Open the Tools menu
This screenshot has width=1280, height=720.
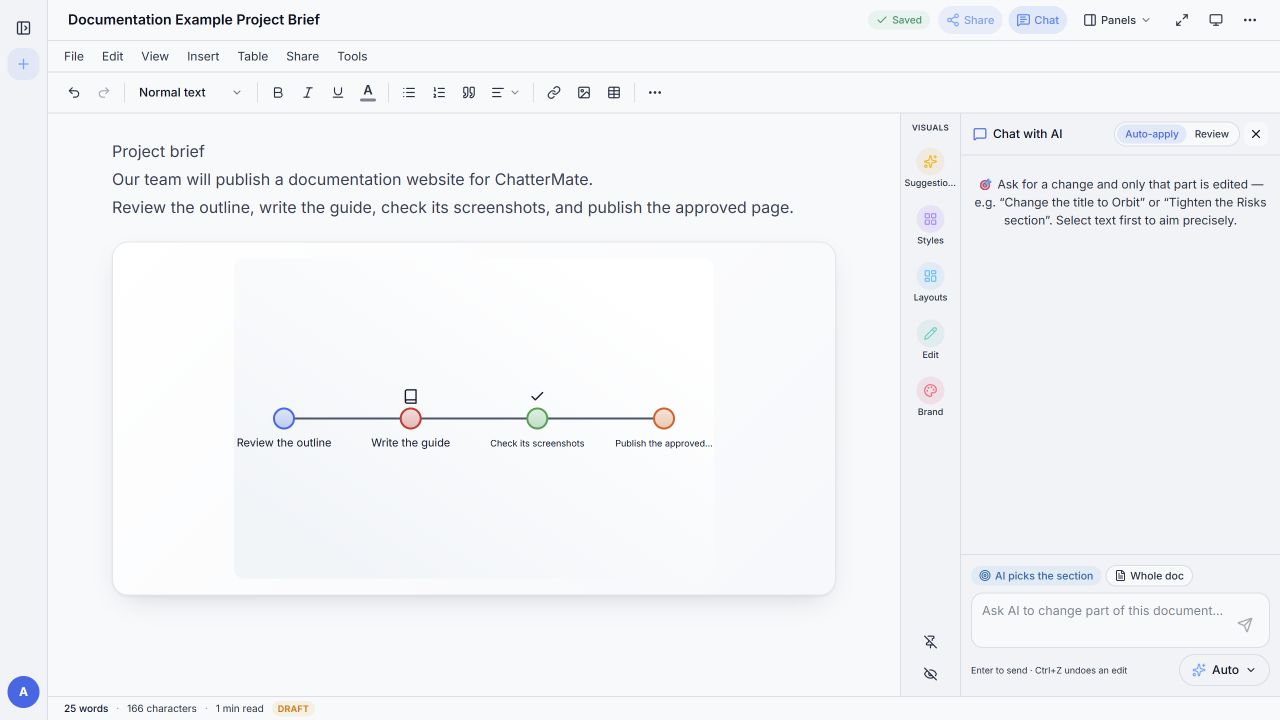click(352, 56)
